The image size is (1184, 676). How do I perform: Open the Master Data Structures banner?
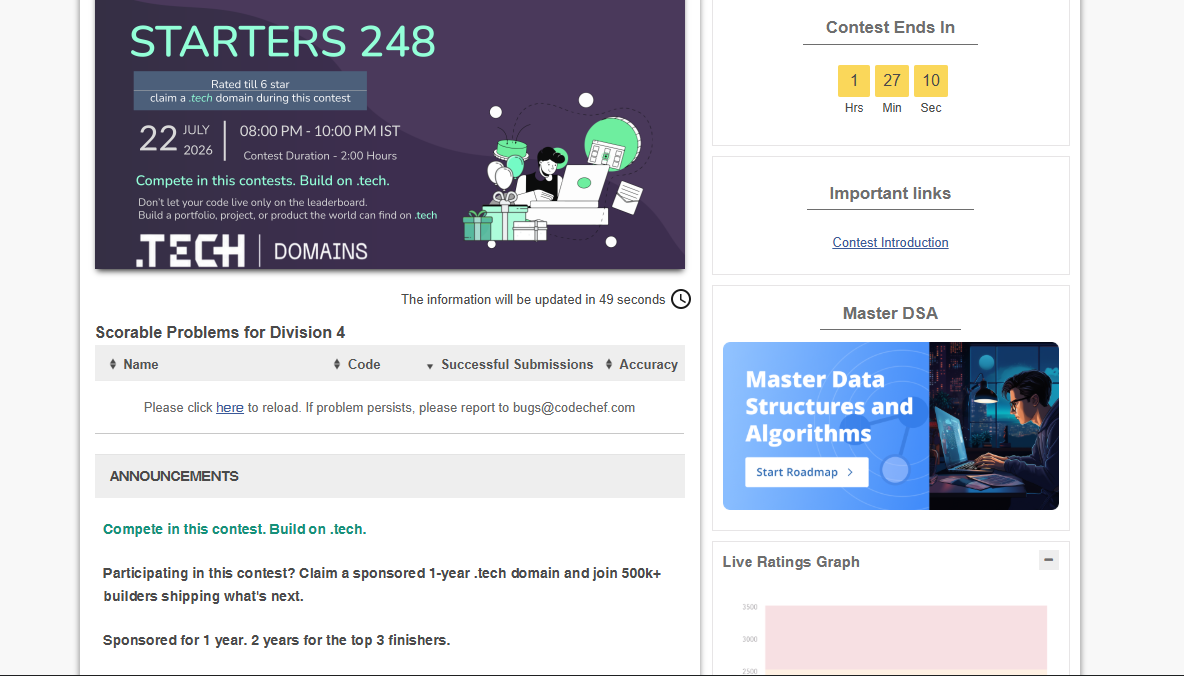pos(890,426)
